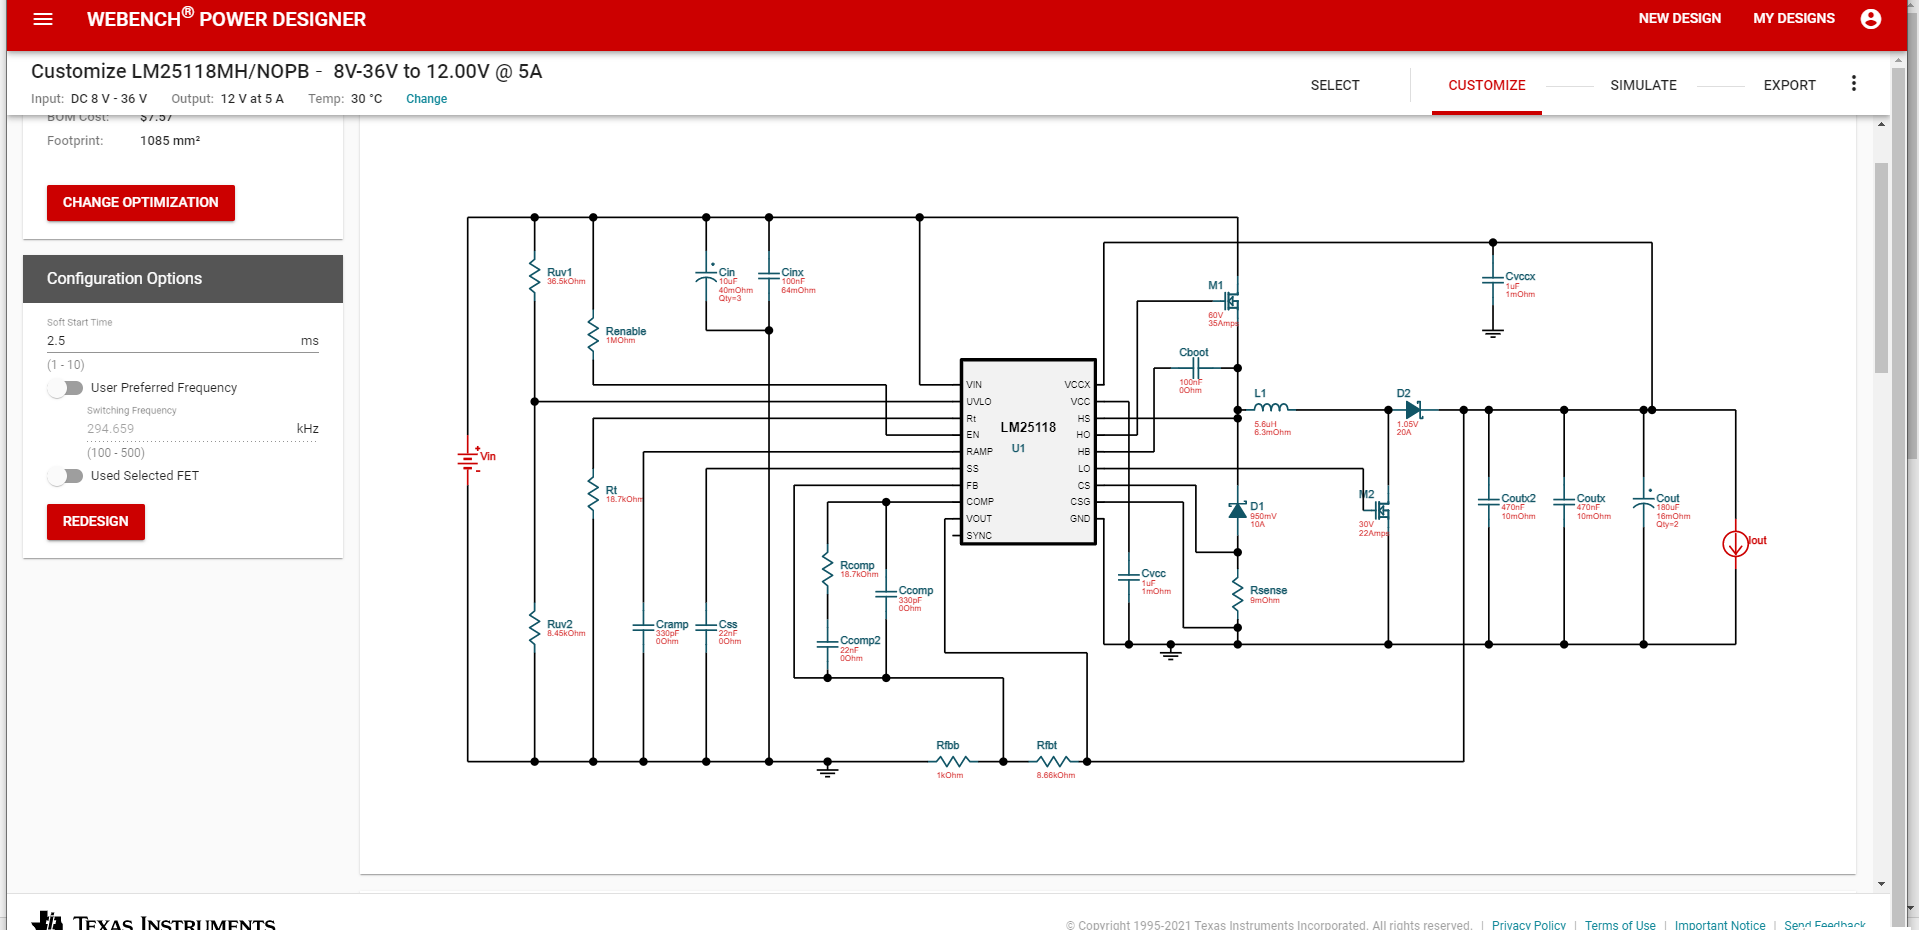
Task: Open the Important Notice link
Action: 1720,925
